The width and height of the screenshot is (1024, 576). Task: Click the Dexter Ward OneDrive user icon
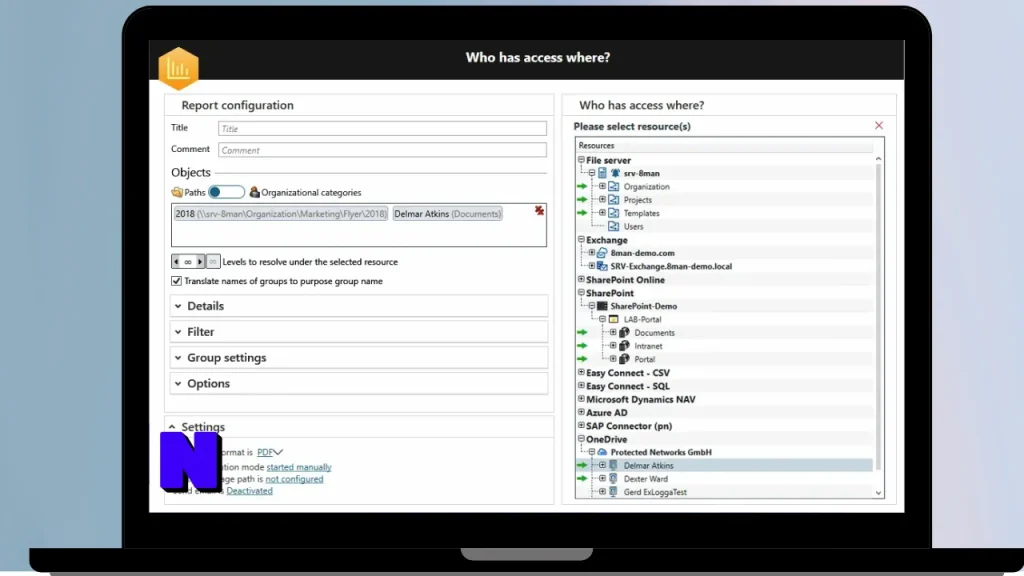(613, 479)
